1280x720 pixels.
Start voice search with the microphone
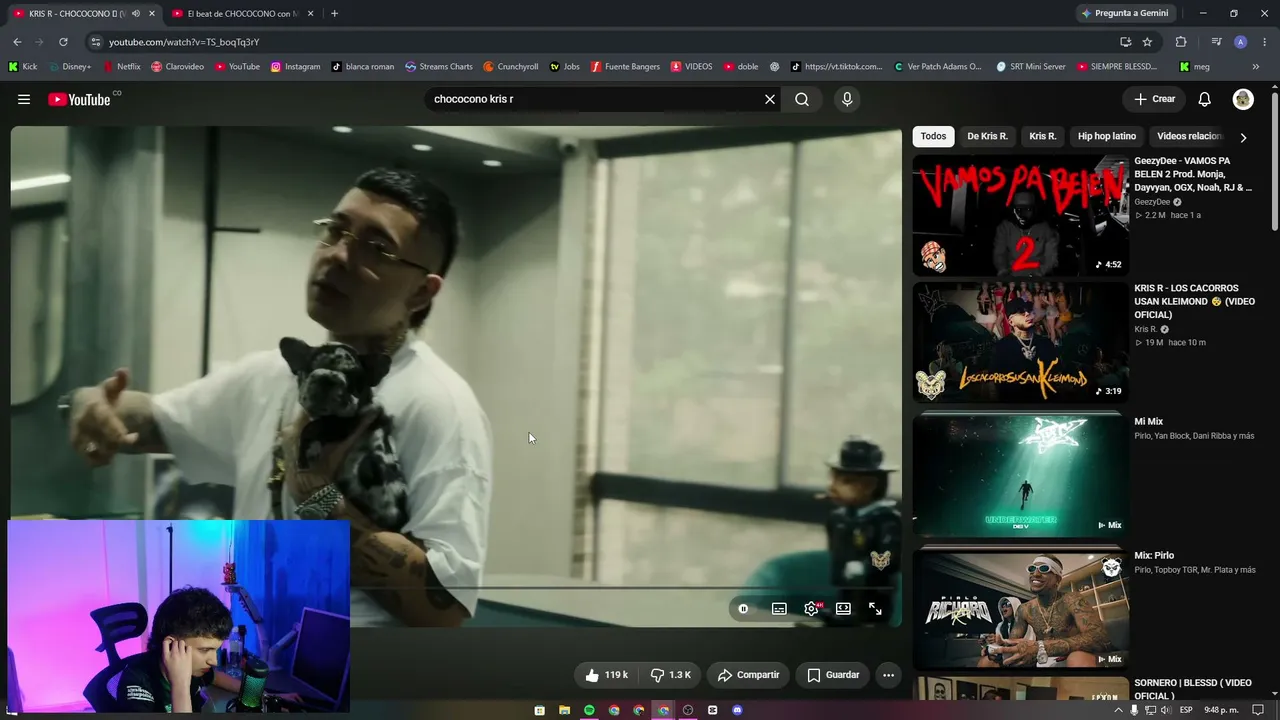(x=847, y=99)
